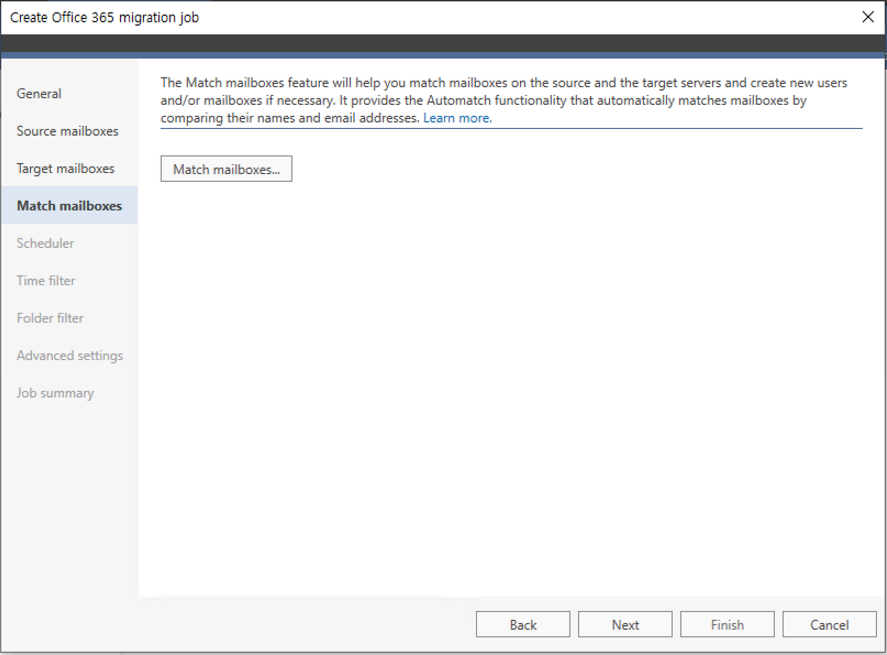
Task: Click the Back button
Action: 523,624
